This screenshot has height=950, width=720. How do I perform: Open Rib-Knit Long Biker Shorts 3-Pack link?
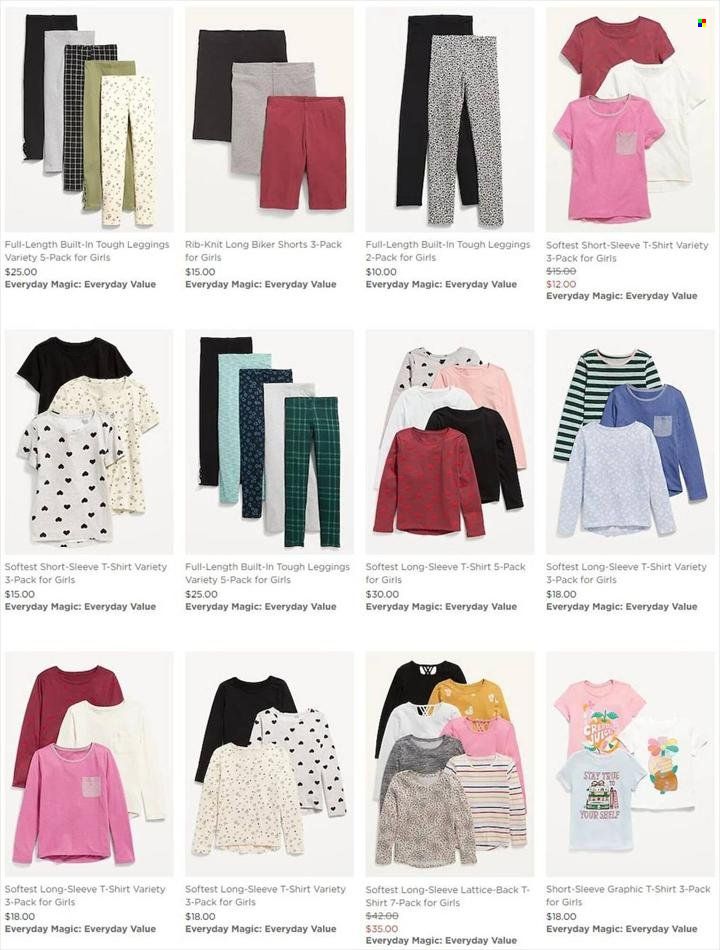pyautogui.click(x=264, y=251)
